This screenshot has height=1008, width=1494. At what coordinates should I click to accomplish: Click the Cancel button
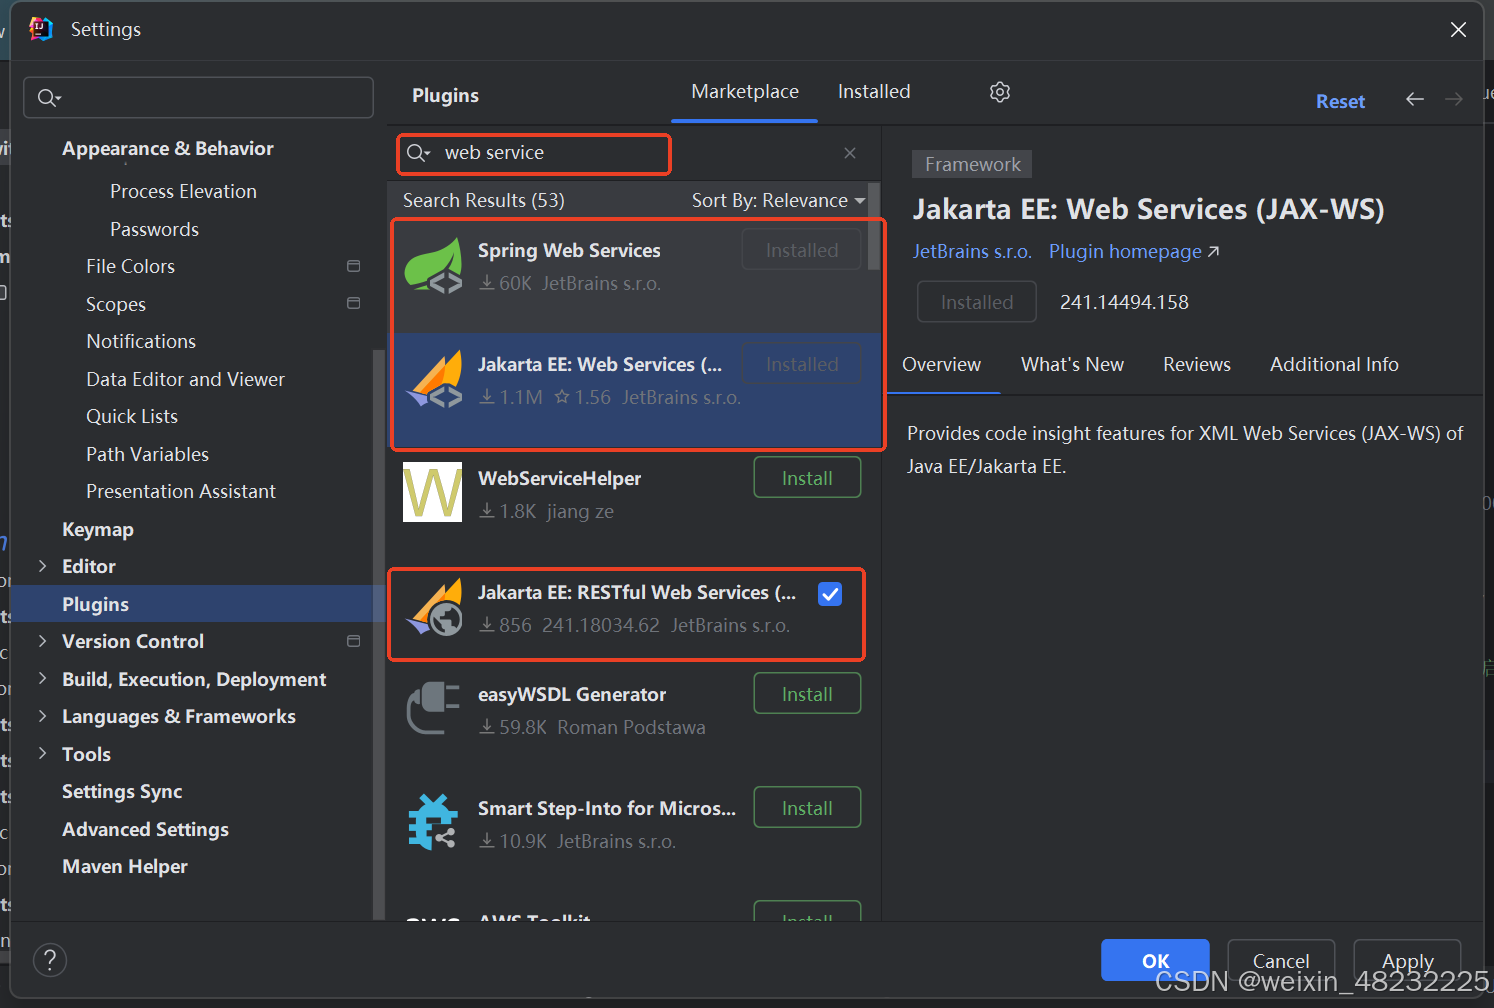1281,960
